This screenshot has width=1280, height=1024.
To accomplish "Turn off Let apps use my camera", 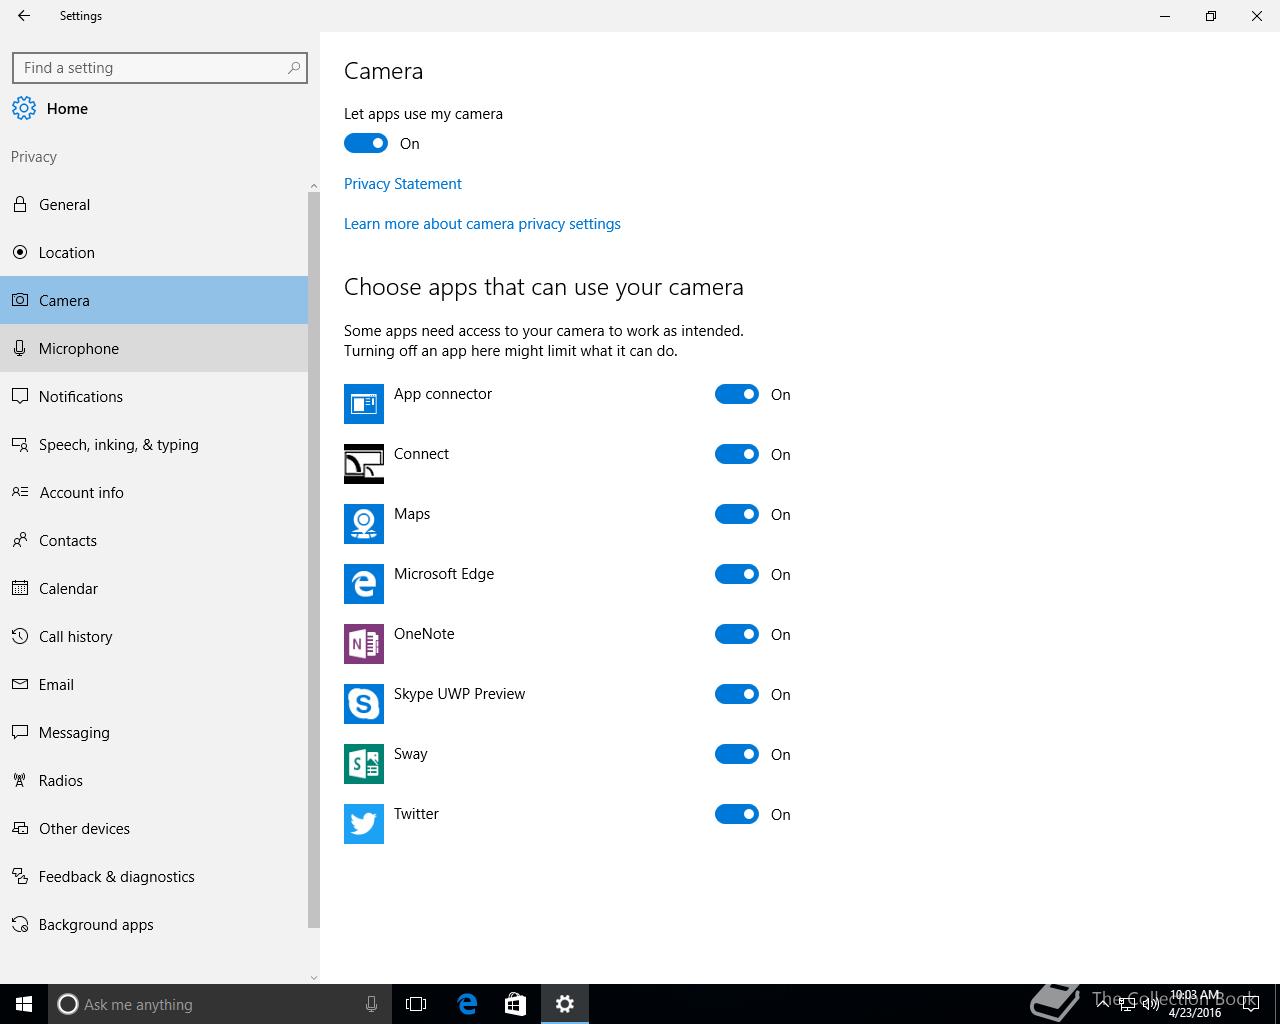I will tap(366, 143).
